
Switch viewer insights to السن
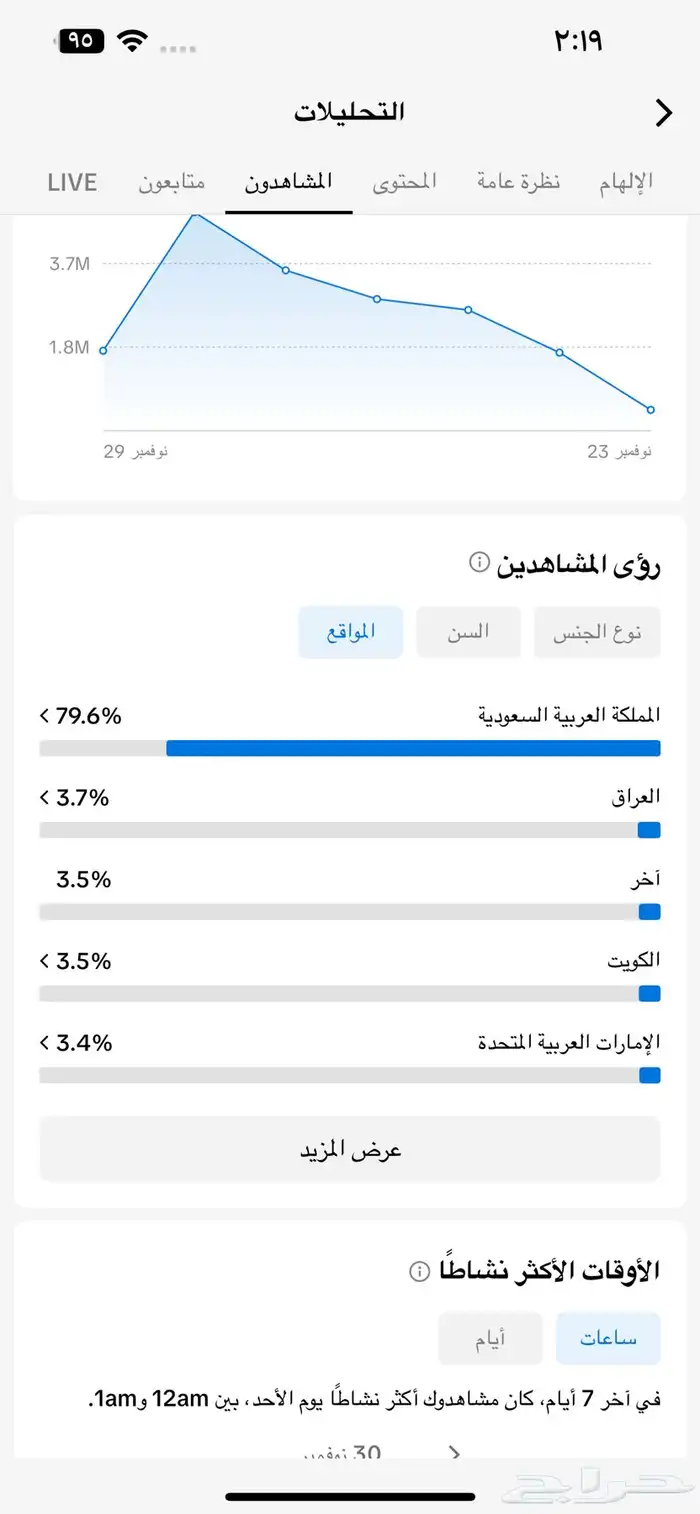point(468,632)
